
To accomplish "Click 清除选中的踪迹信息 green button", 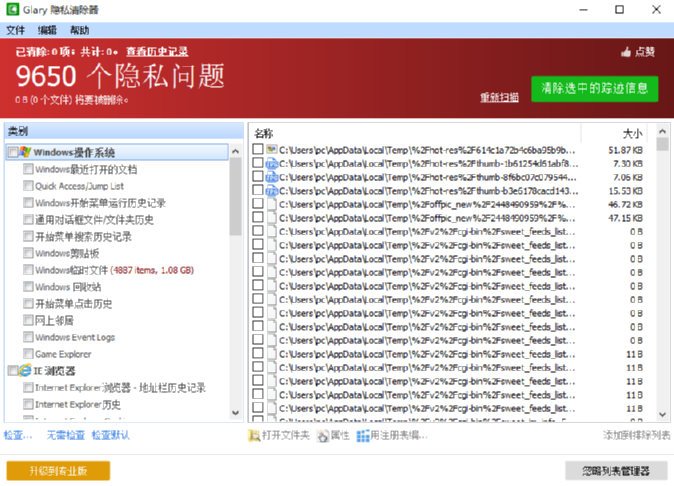I will click(594, 89).
